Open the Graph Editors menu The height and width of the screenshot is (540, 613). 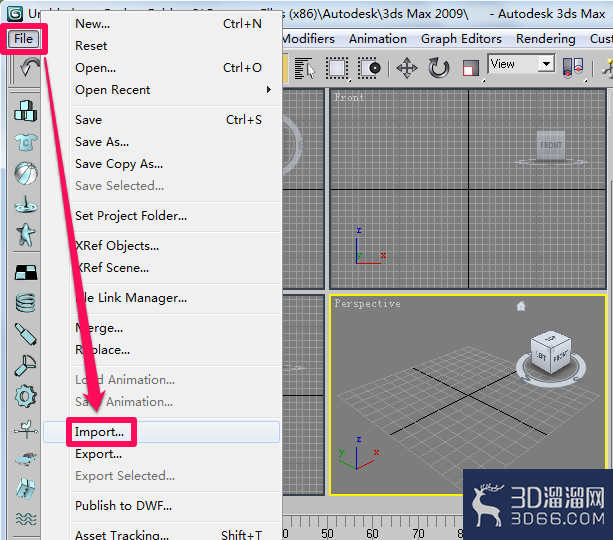point(461,39)
